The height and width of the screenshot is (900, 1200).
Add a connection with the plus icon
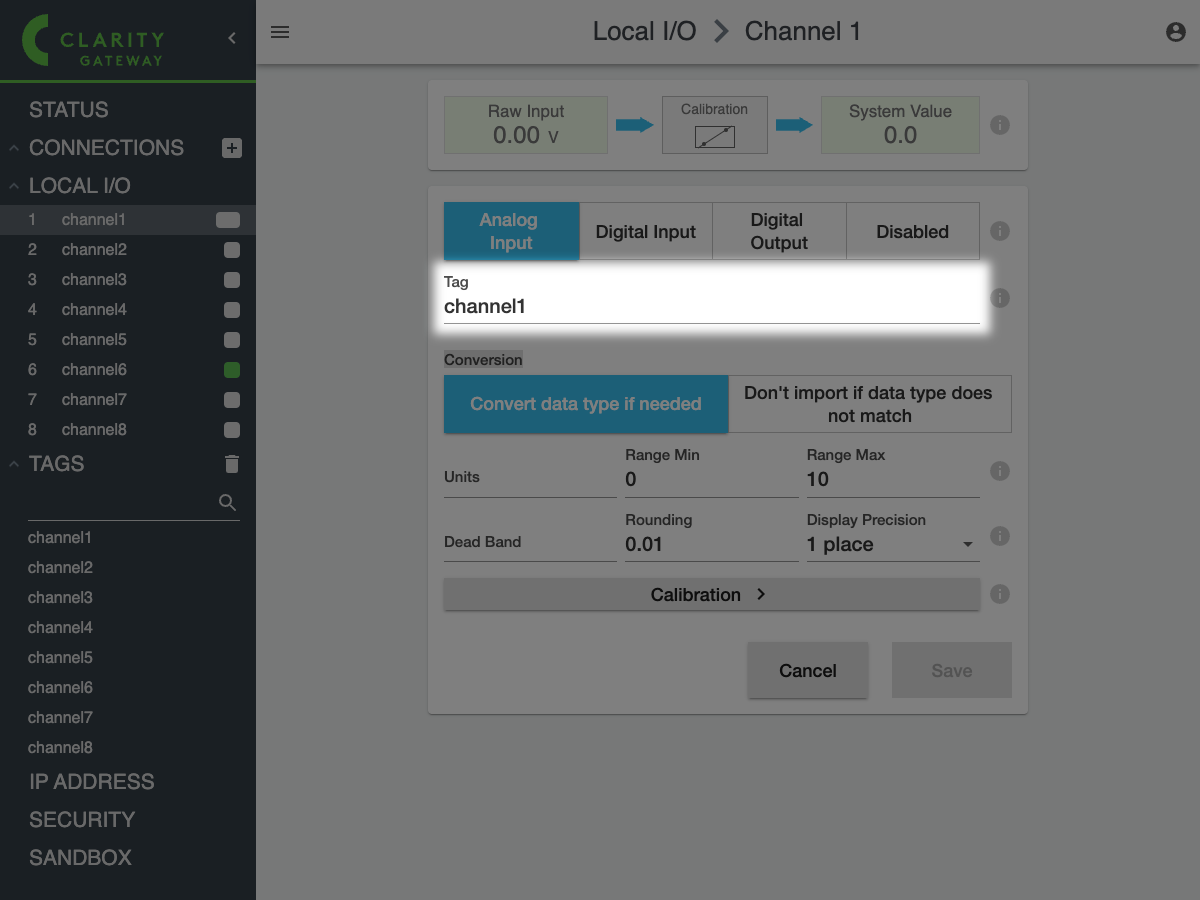coord(232,148)
